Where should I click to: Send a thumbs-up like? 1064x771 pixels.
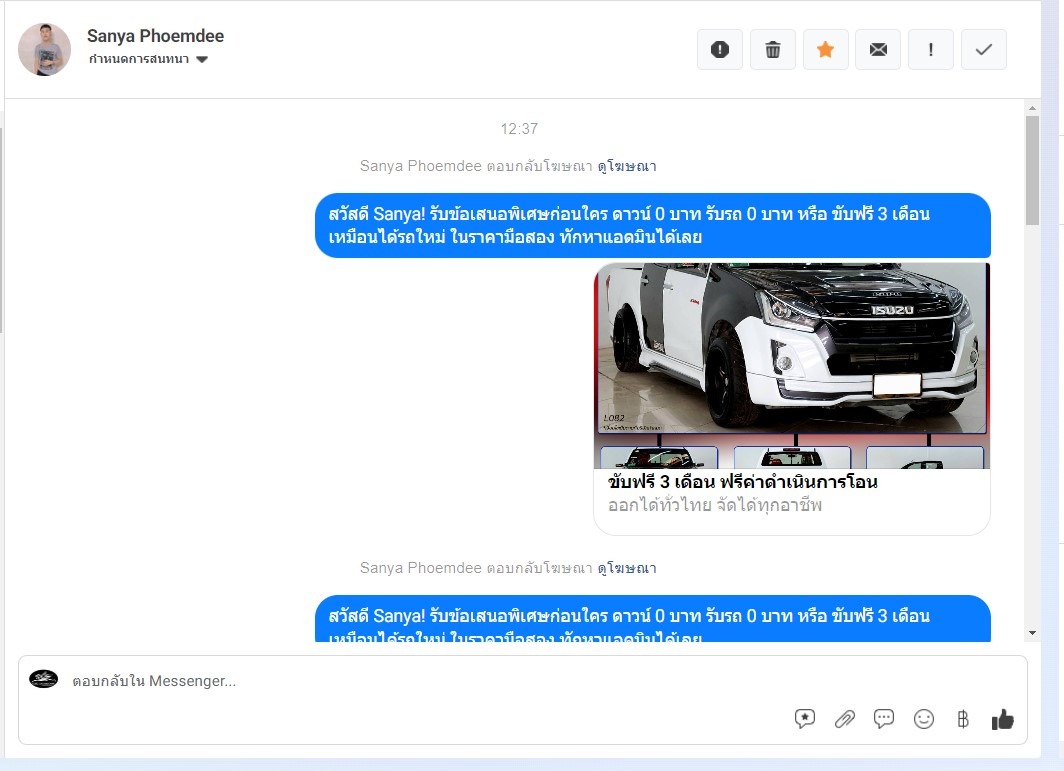(1002, 719)
